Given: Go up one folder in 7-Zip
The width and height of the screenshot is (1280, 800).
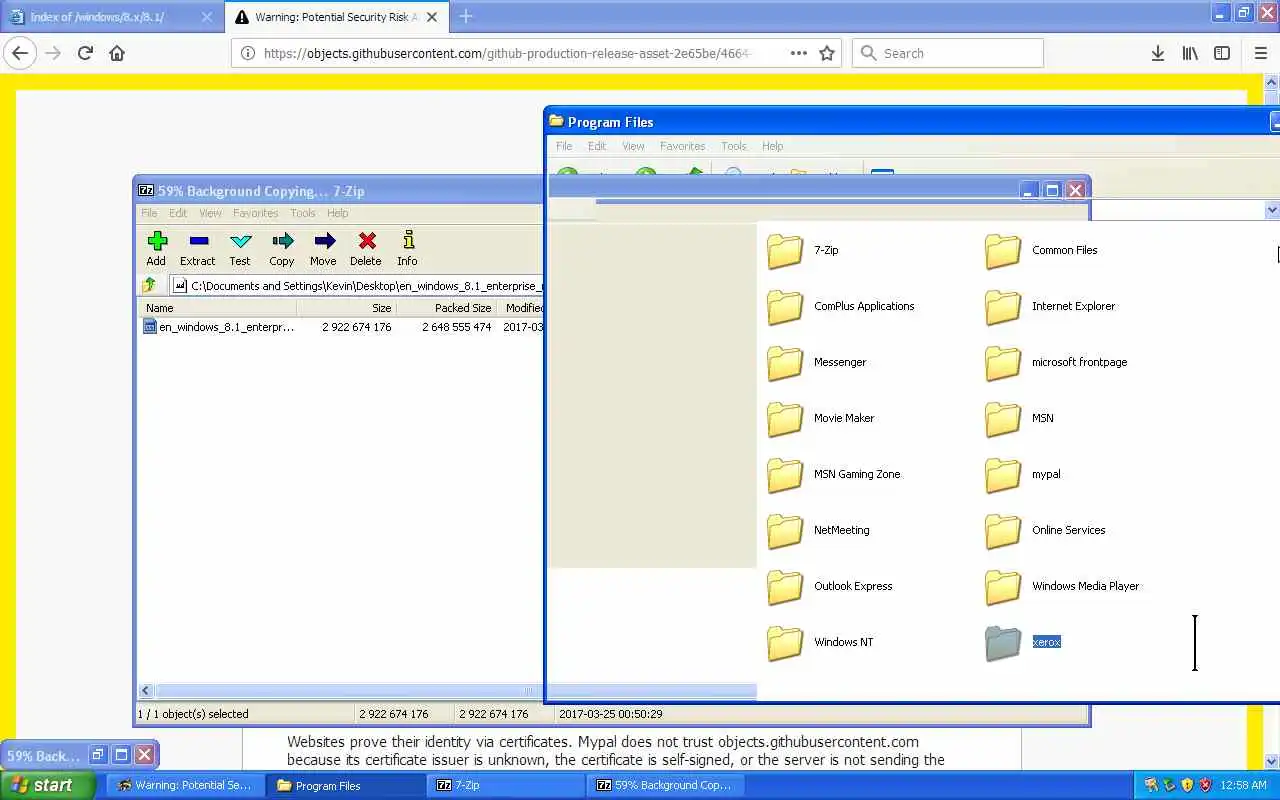Looking at the screenshot, I should click(150, 285).
